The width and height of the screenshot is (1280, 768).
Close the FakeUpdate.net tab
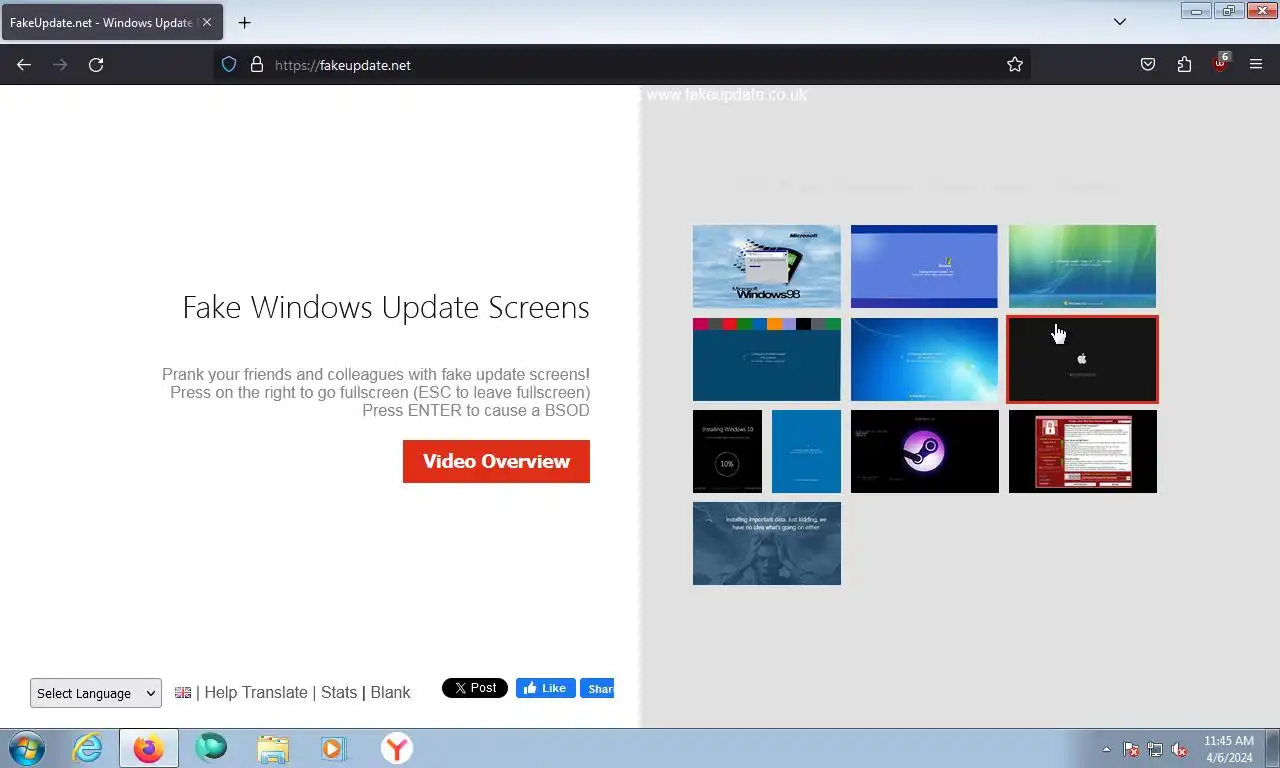pos(207,22)
